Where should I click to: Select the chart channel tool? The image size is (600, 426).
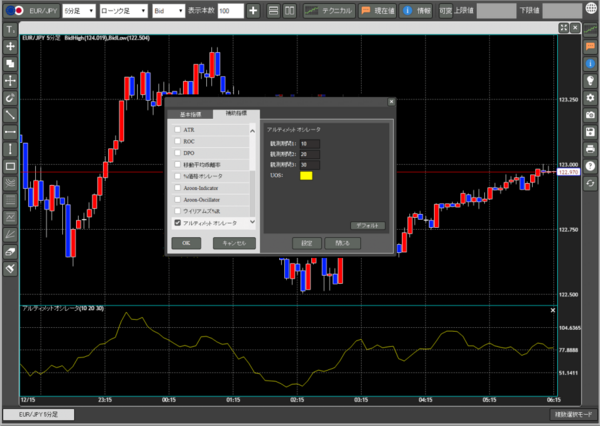(10, 217)
